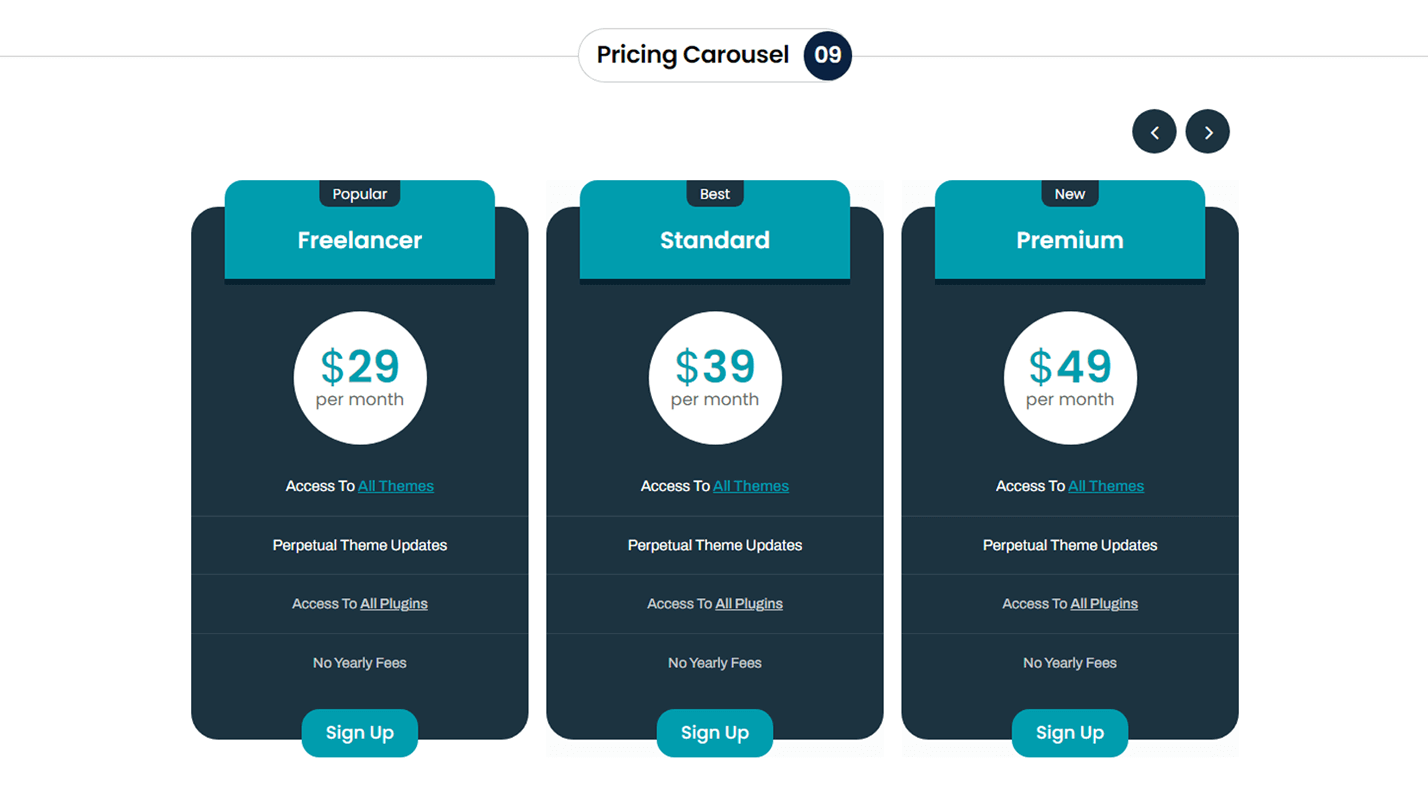Image resolution: width=1428 pixels, height=797 pixels.
Task: Click the next slide arrow button
Action: (x=1207, y=132)
